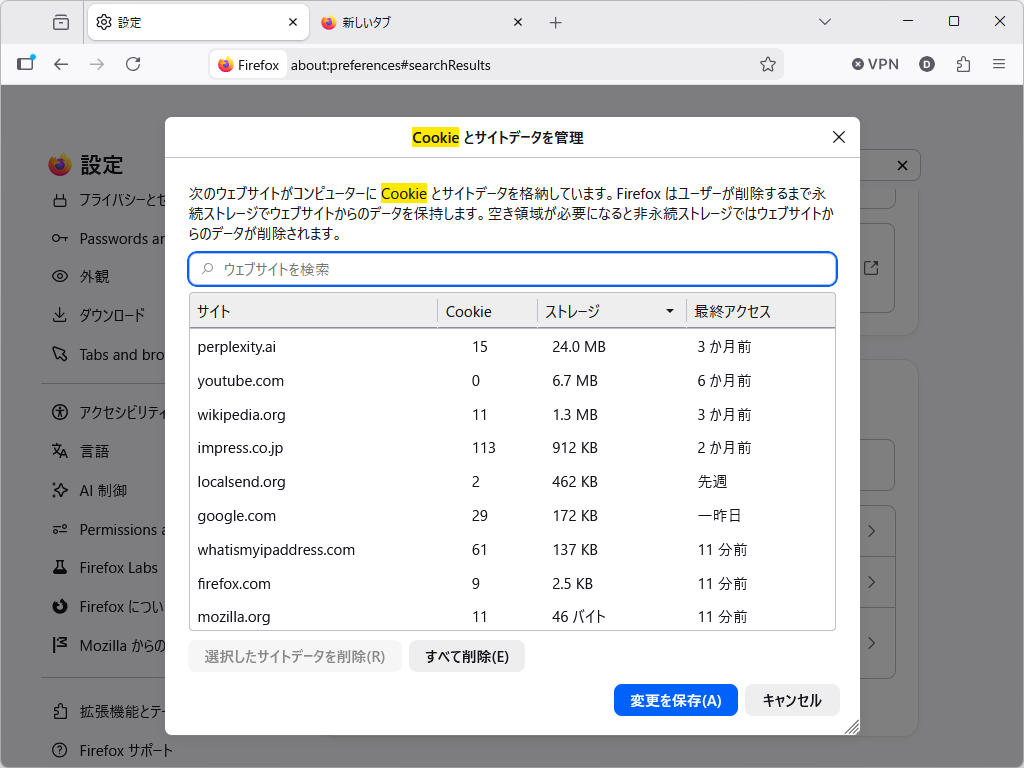Open the extensions puzzle icon

(963, 64)
